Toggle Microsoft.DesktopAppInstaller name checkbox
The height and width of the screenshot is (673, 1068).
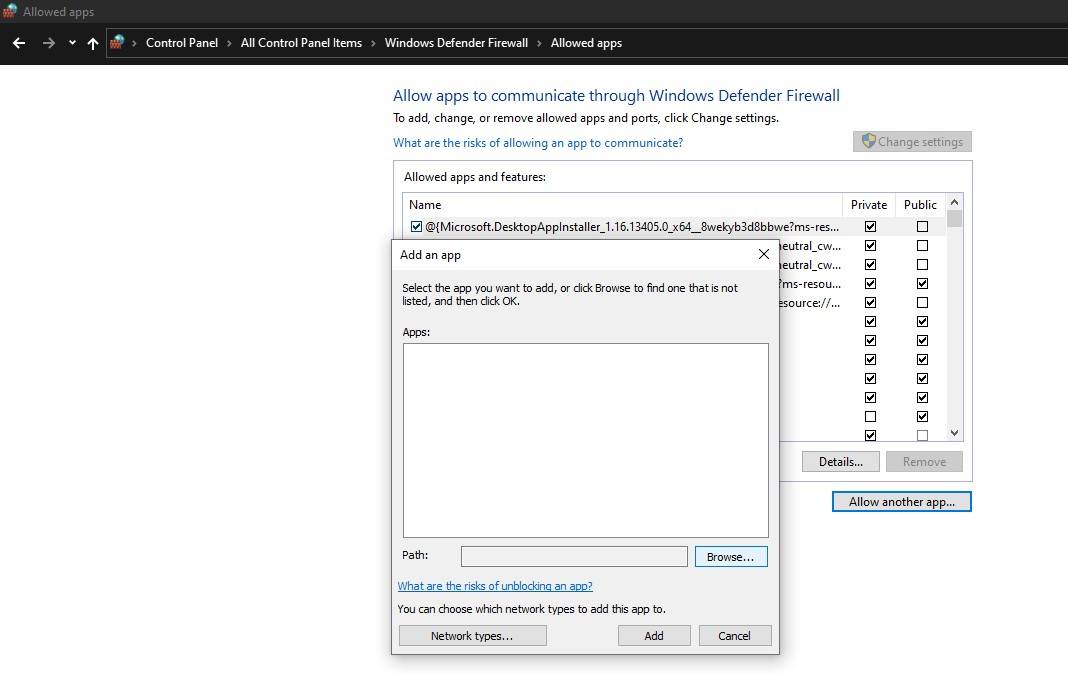tap(416, 227)
